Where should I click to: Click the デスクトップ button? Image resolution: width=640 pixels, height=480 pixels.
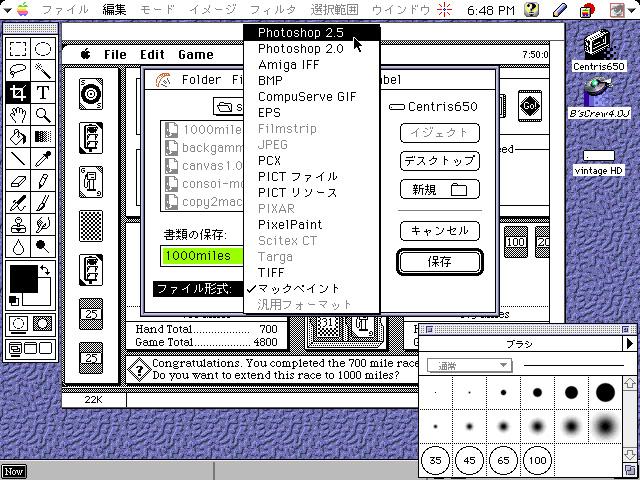coord(440,161)
